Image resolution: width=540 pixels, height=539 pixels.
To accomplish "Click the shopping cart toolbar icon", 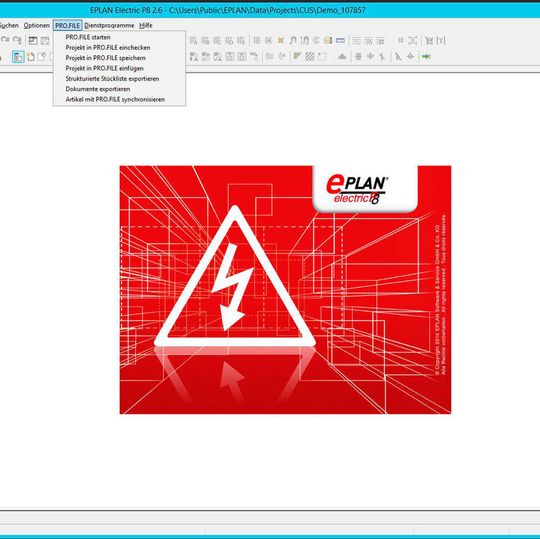I will coord(429,41).
